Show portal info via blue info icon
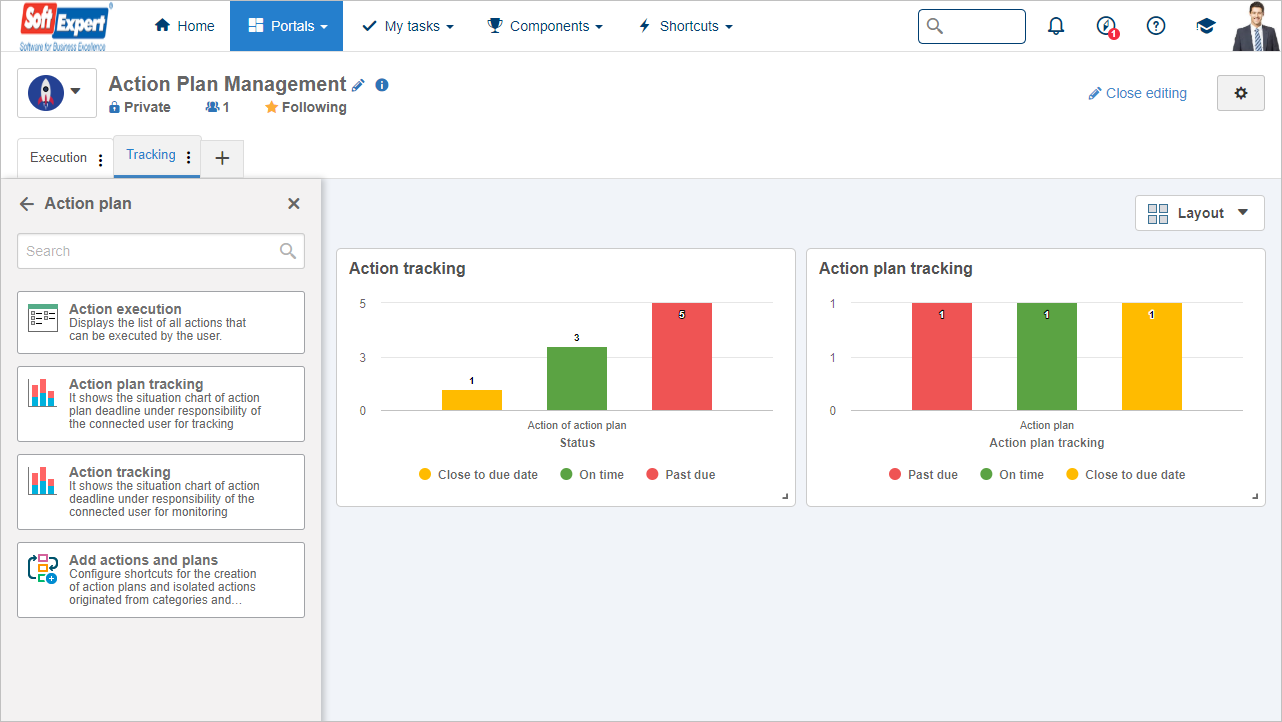The width and height of the screenshot is (1282, 722). point(382,85)
